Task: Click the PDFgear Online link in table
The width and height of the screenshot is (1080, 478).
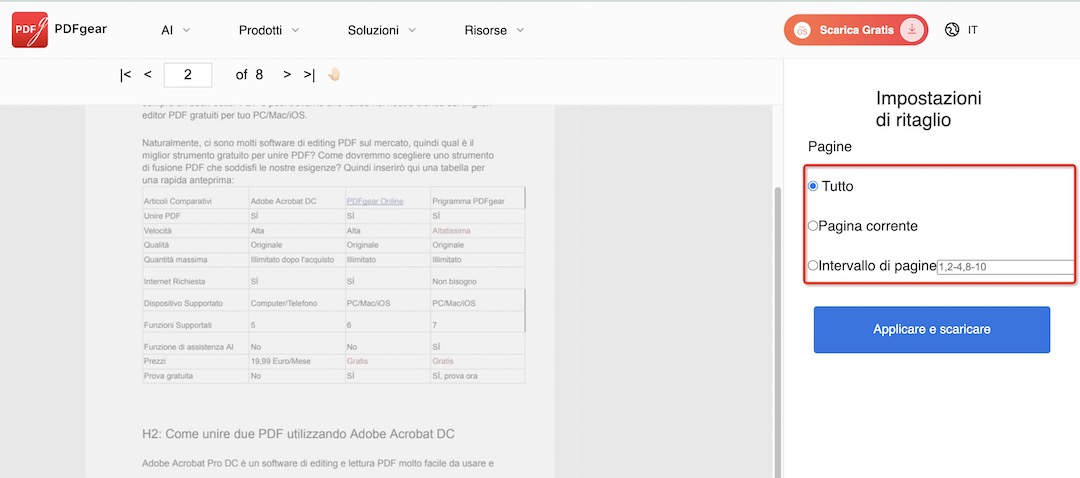Action: (374, 201)
